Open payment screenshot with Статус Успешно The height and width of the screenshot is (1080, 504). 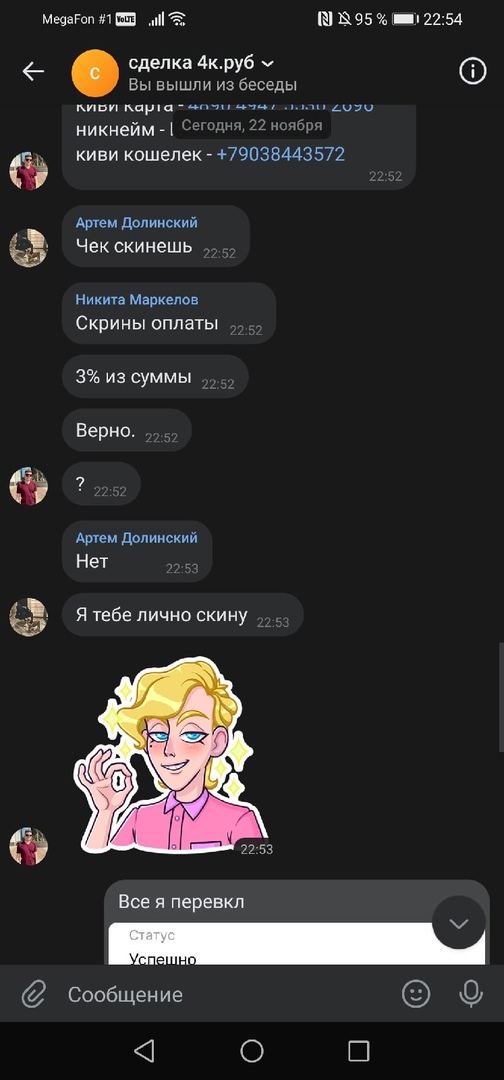[297, 944]
